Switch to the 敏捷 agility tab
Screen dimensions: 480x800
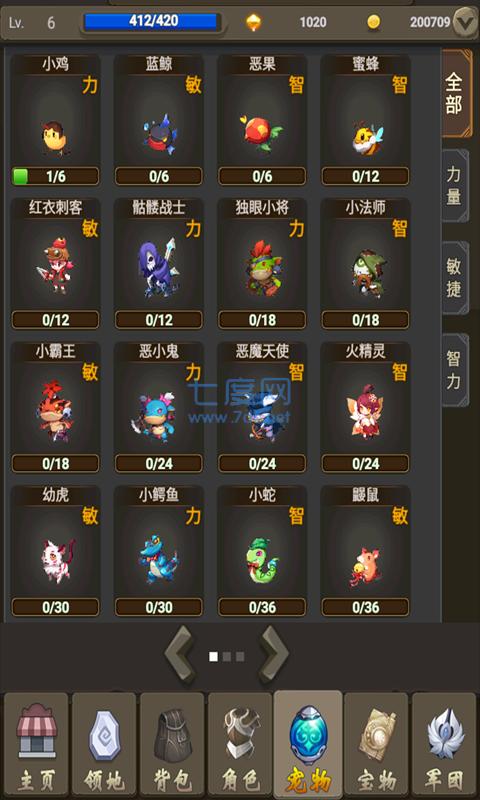[x=454, y=278]
